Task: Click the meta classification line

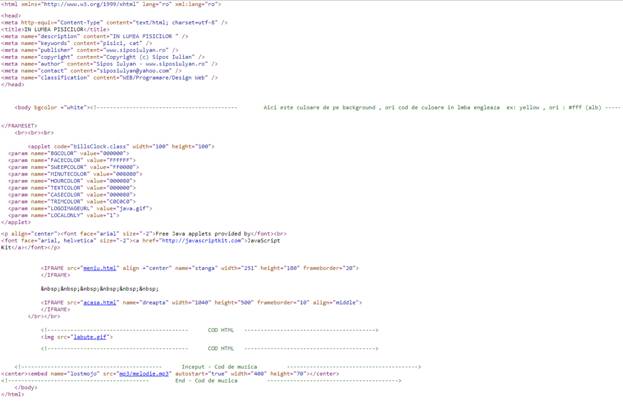Action: [x=109, y=78]
